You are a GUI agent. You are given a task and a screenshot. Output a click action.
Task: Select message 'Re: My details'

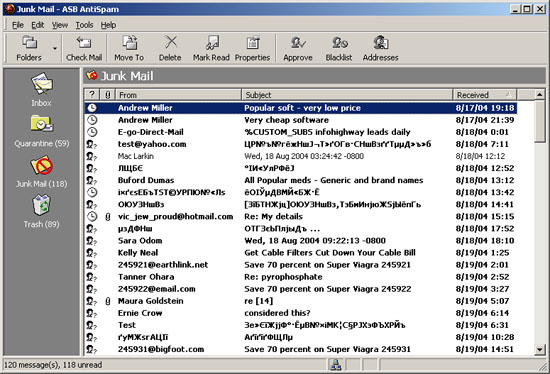301,216
